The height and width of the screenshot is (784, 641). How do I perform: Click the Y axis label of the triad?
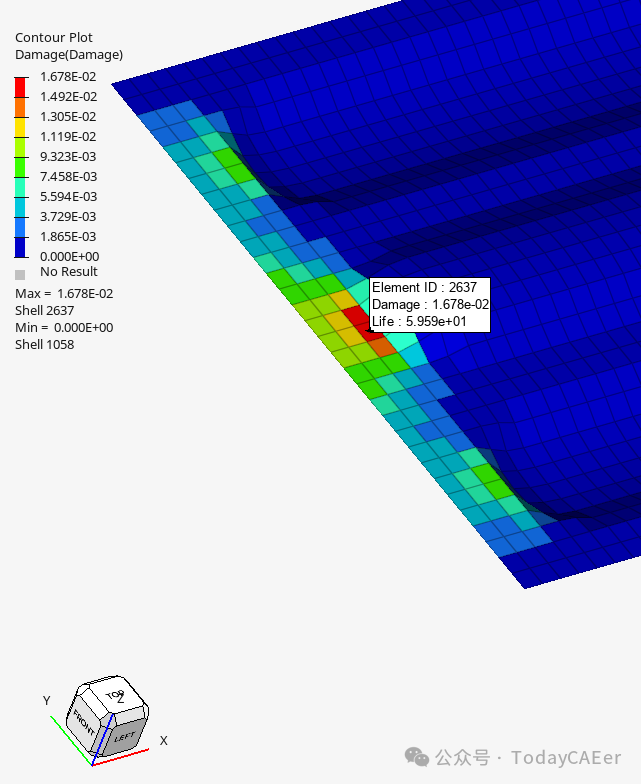(46, 701)
